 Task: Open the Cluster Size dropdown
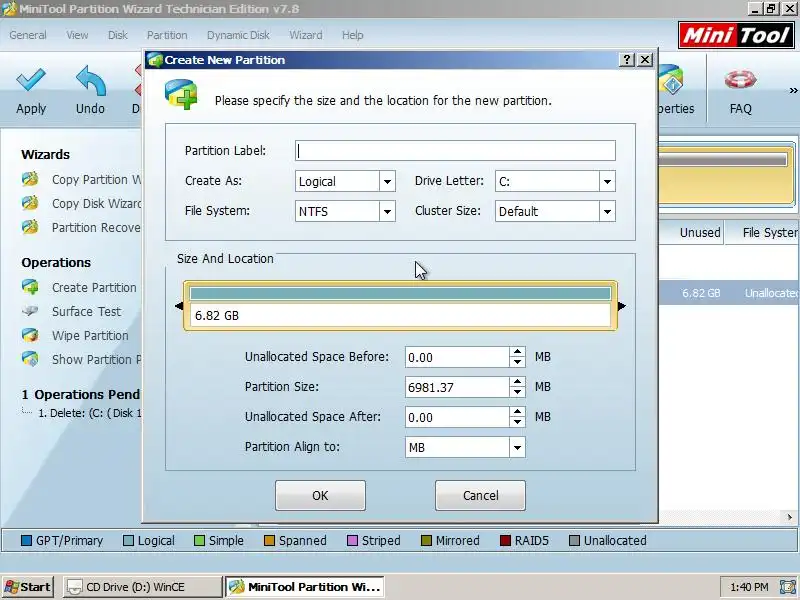tap(607, 211)
